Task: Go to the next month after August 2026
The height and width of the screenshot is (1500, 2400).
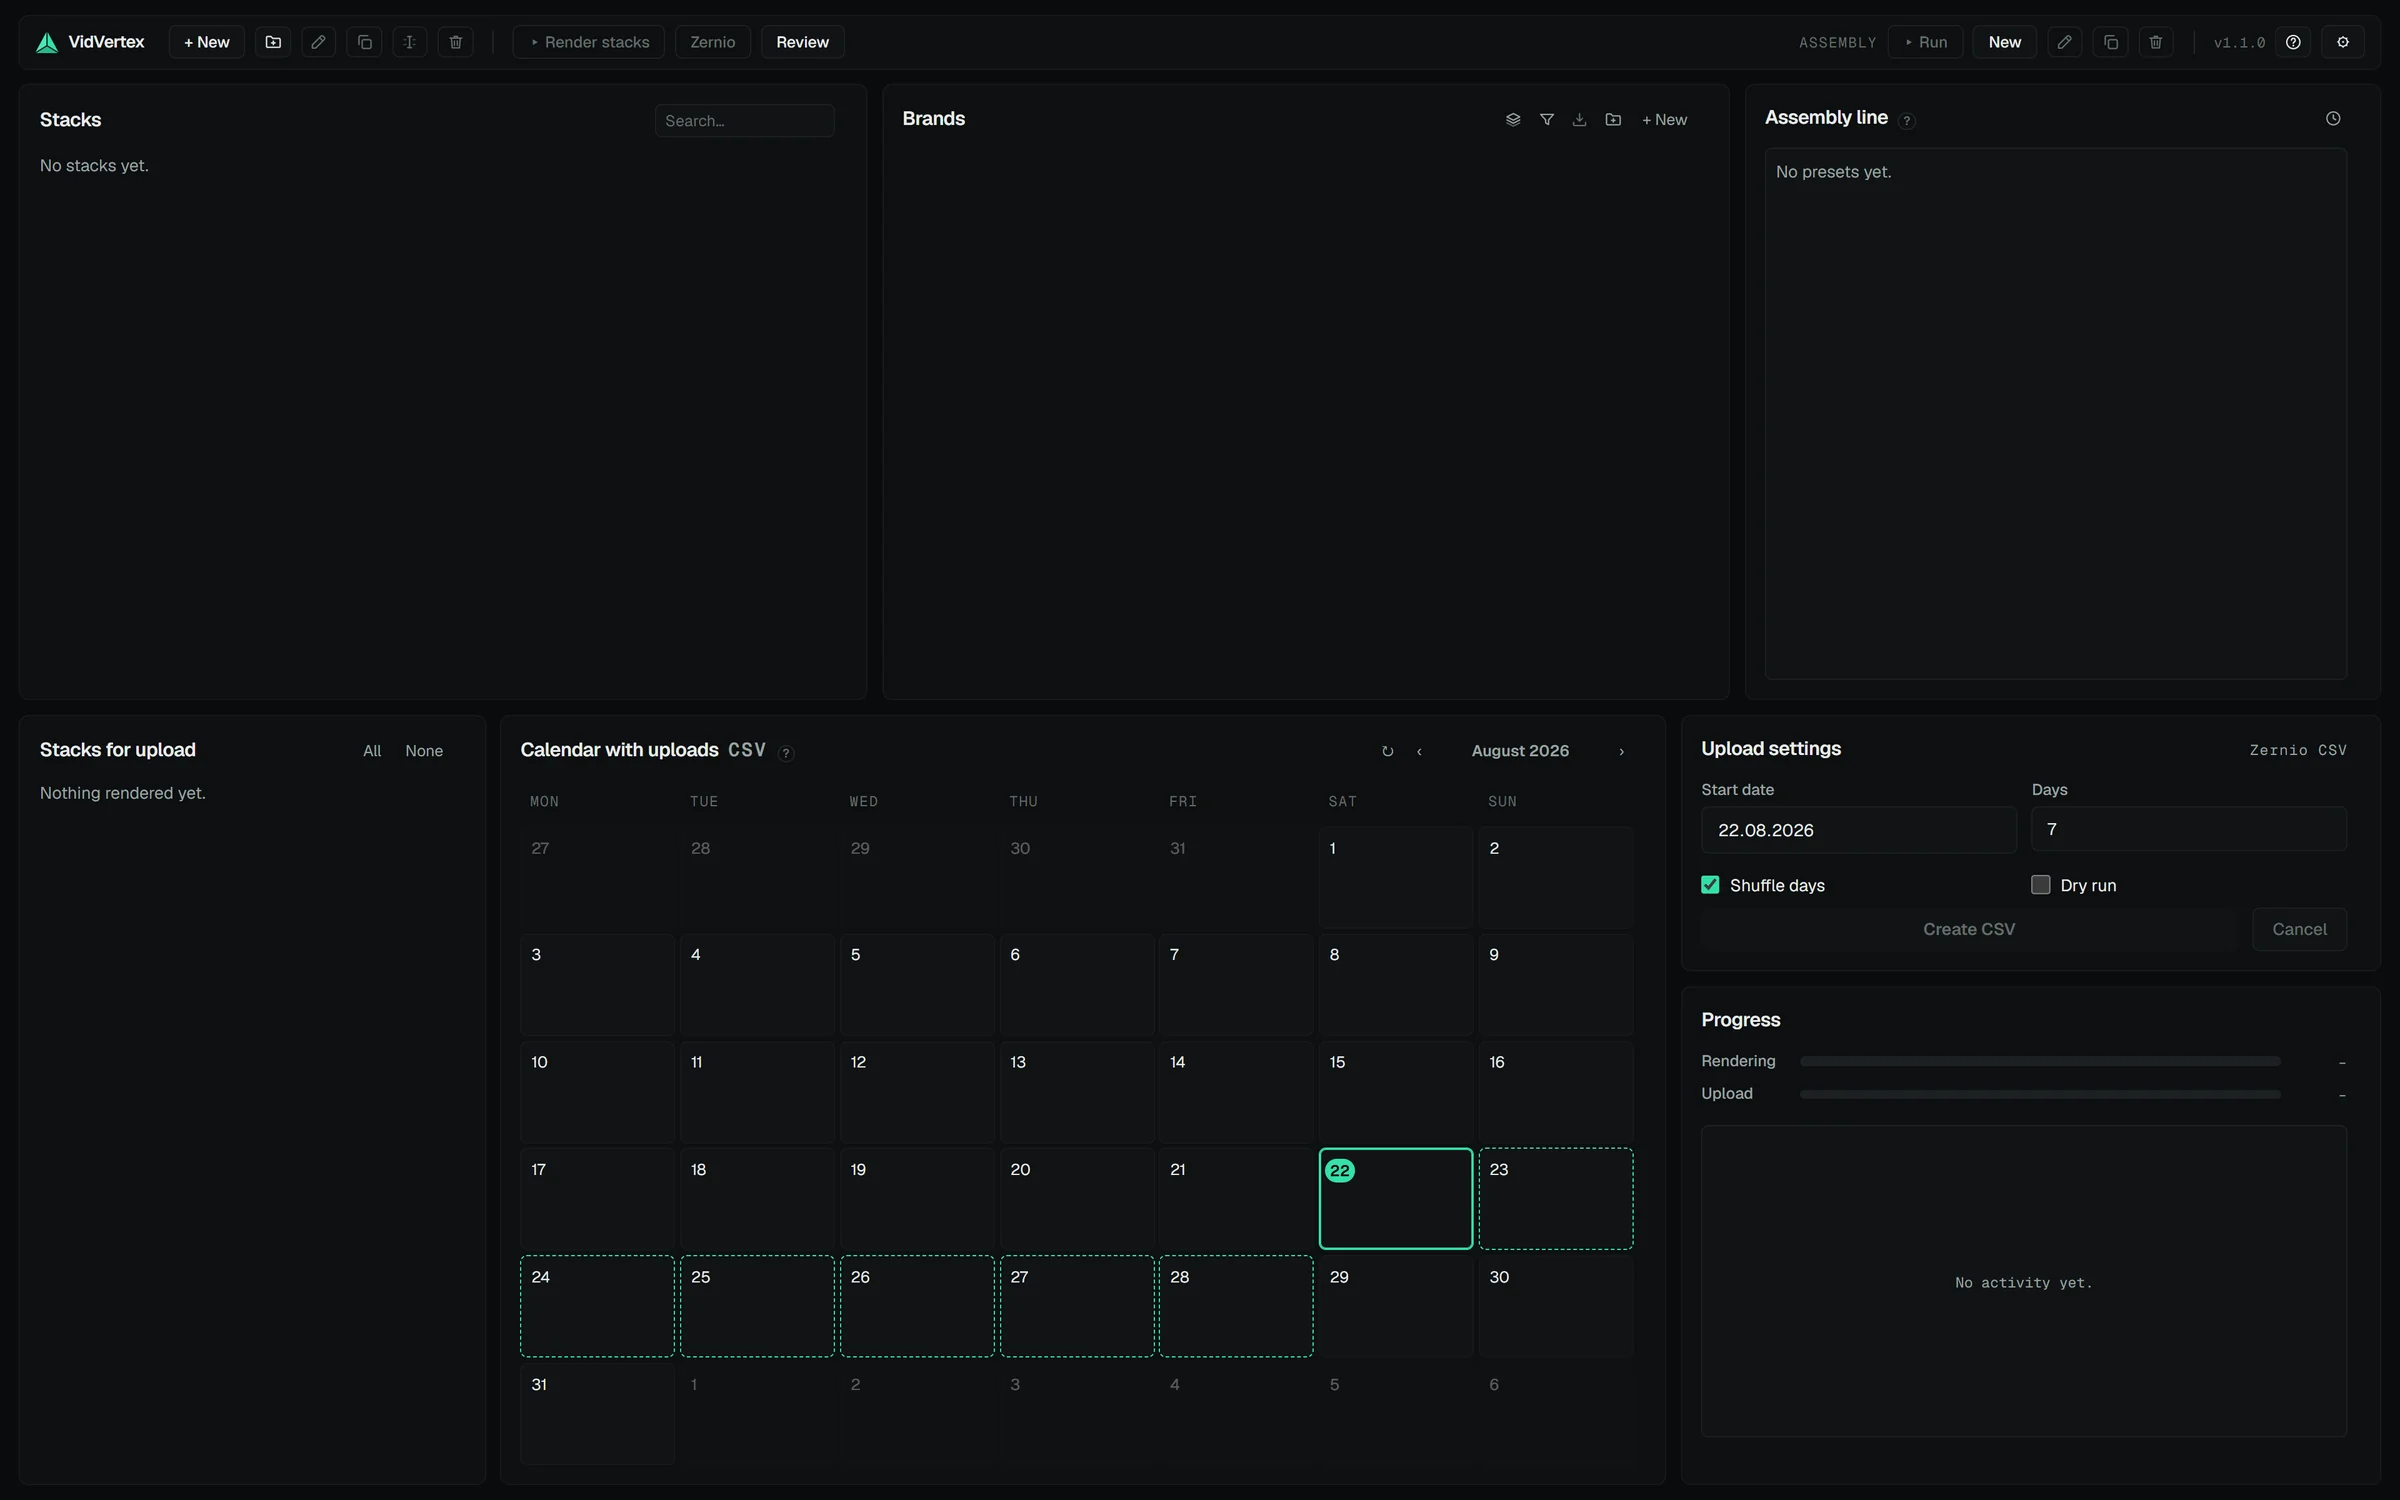Action: [x=1621, y=751]
